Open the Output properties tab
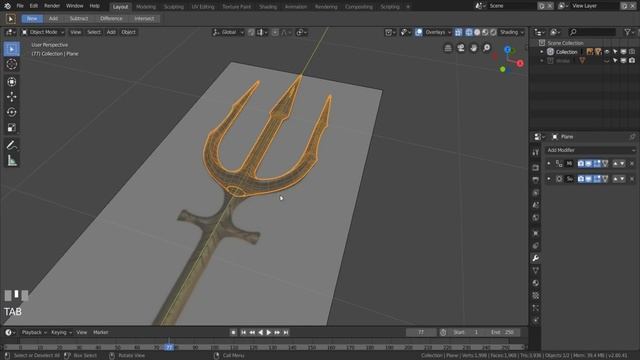The image size is (640, 360). (x=536, y=180)
